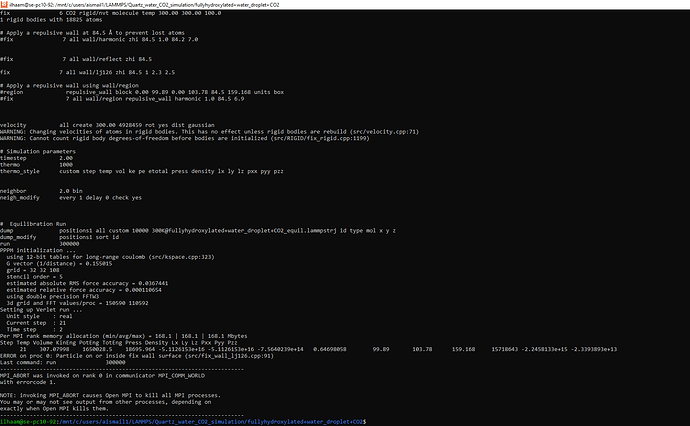
Task: Click comment 'Apply a repulsive wall using wall/region'
Action: click(x=70, y=86)
